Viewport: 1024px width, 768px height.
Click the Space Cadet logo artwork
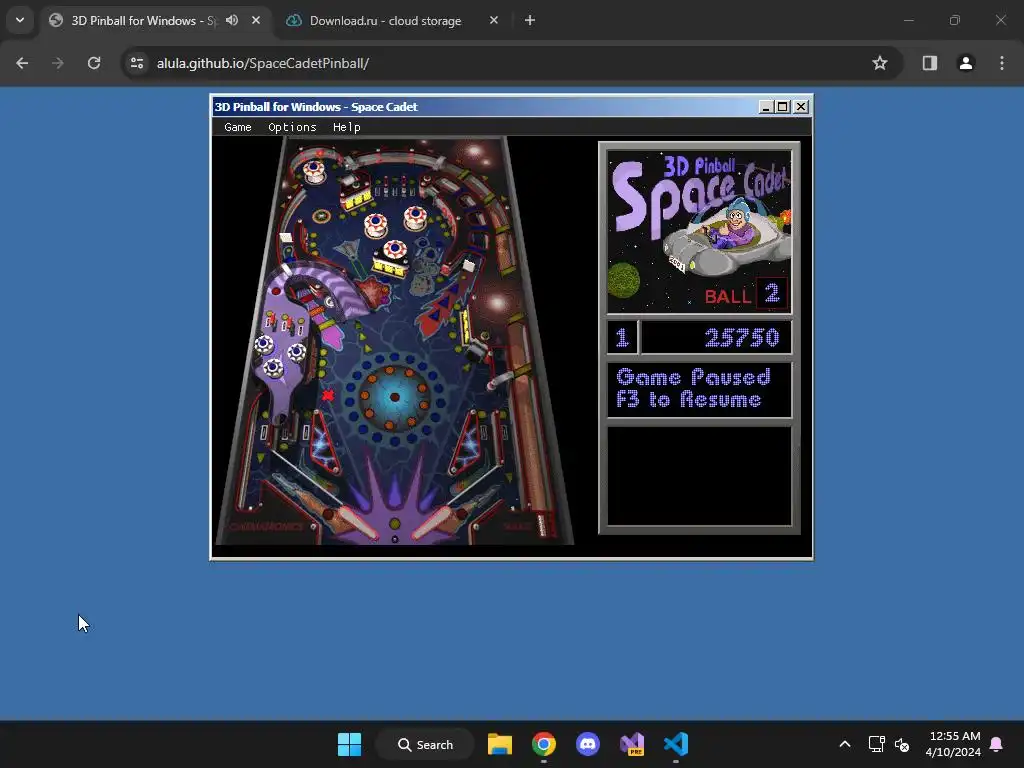pyautogui.click(x=699, y=231)
